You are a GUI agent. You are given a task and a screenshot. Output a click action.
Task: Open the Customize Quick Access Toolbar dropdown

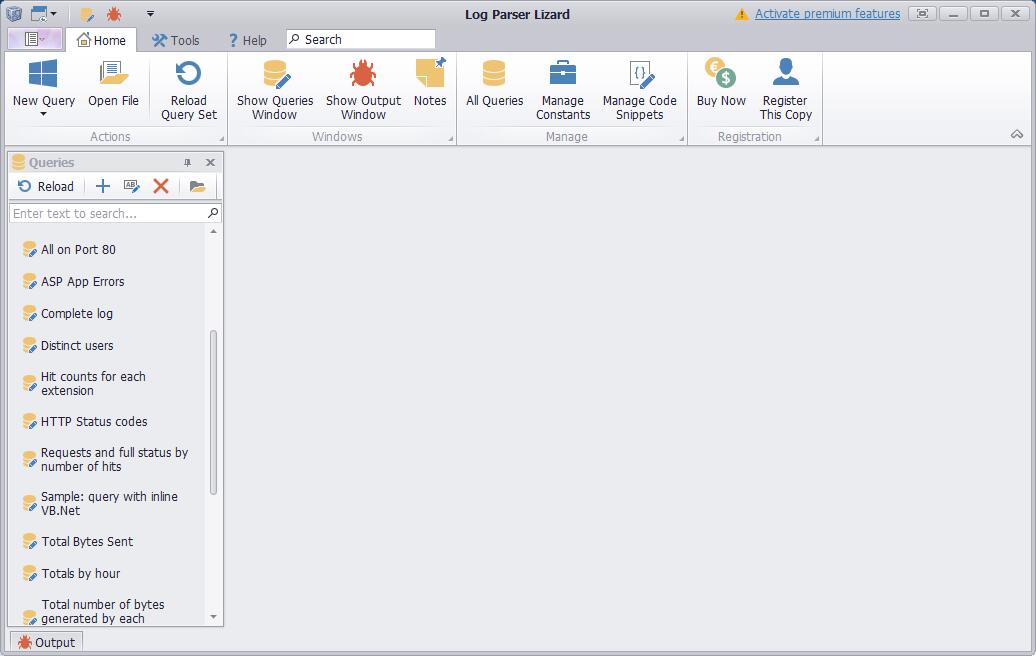151,14
